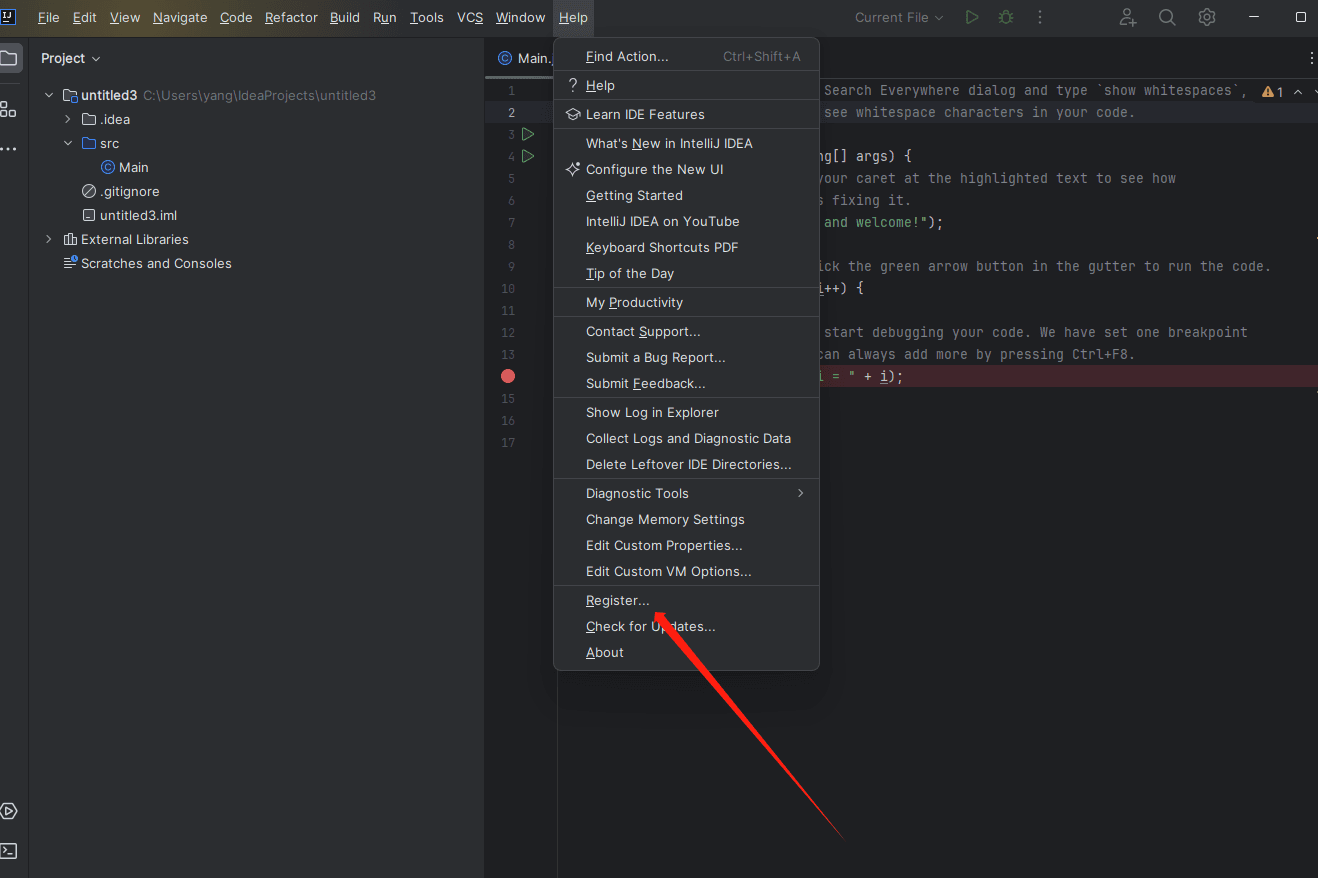Open Code With Me user icon
Image resolution: width=1318 pixels, height=878 pixels.
[x=1128, y=17]
